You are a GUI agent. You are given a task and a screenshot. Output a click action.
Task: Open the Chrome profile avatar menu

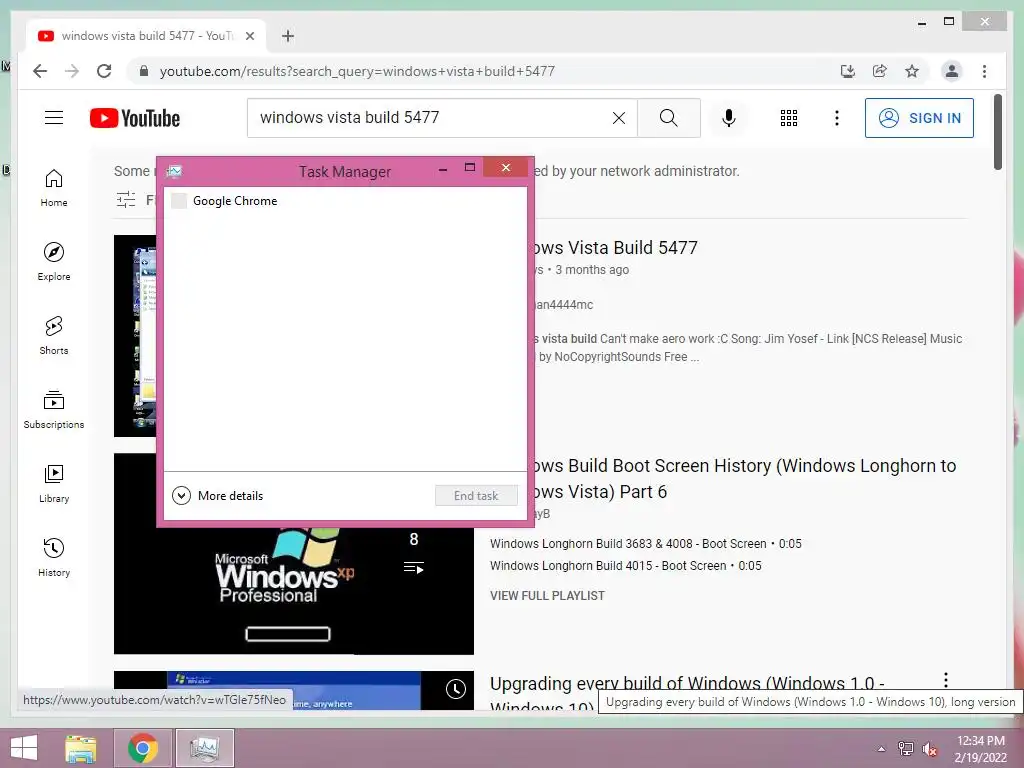coord(952,71)
